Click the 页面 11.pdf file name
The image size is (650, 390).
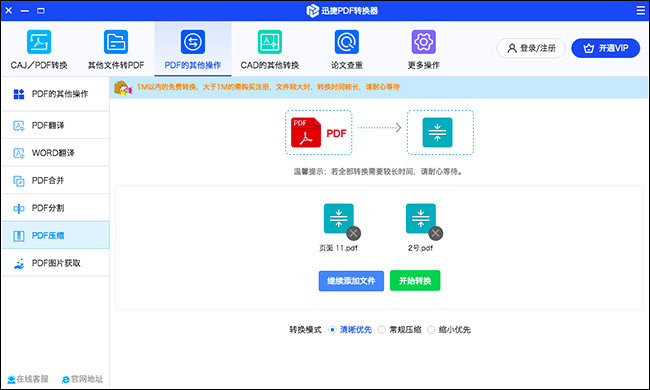[x=338, y=248]
